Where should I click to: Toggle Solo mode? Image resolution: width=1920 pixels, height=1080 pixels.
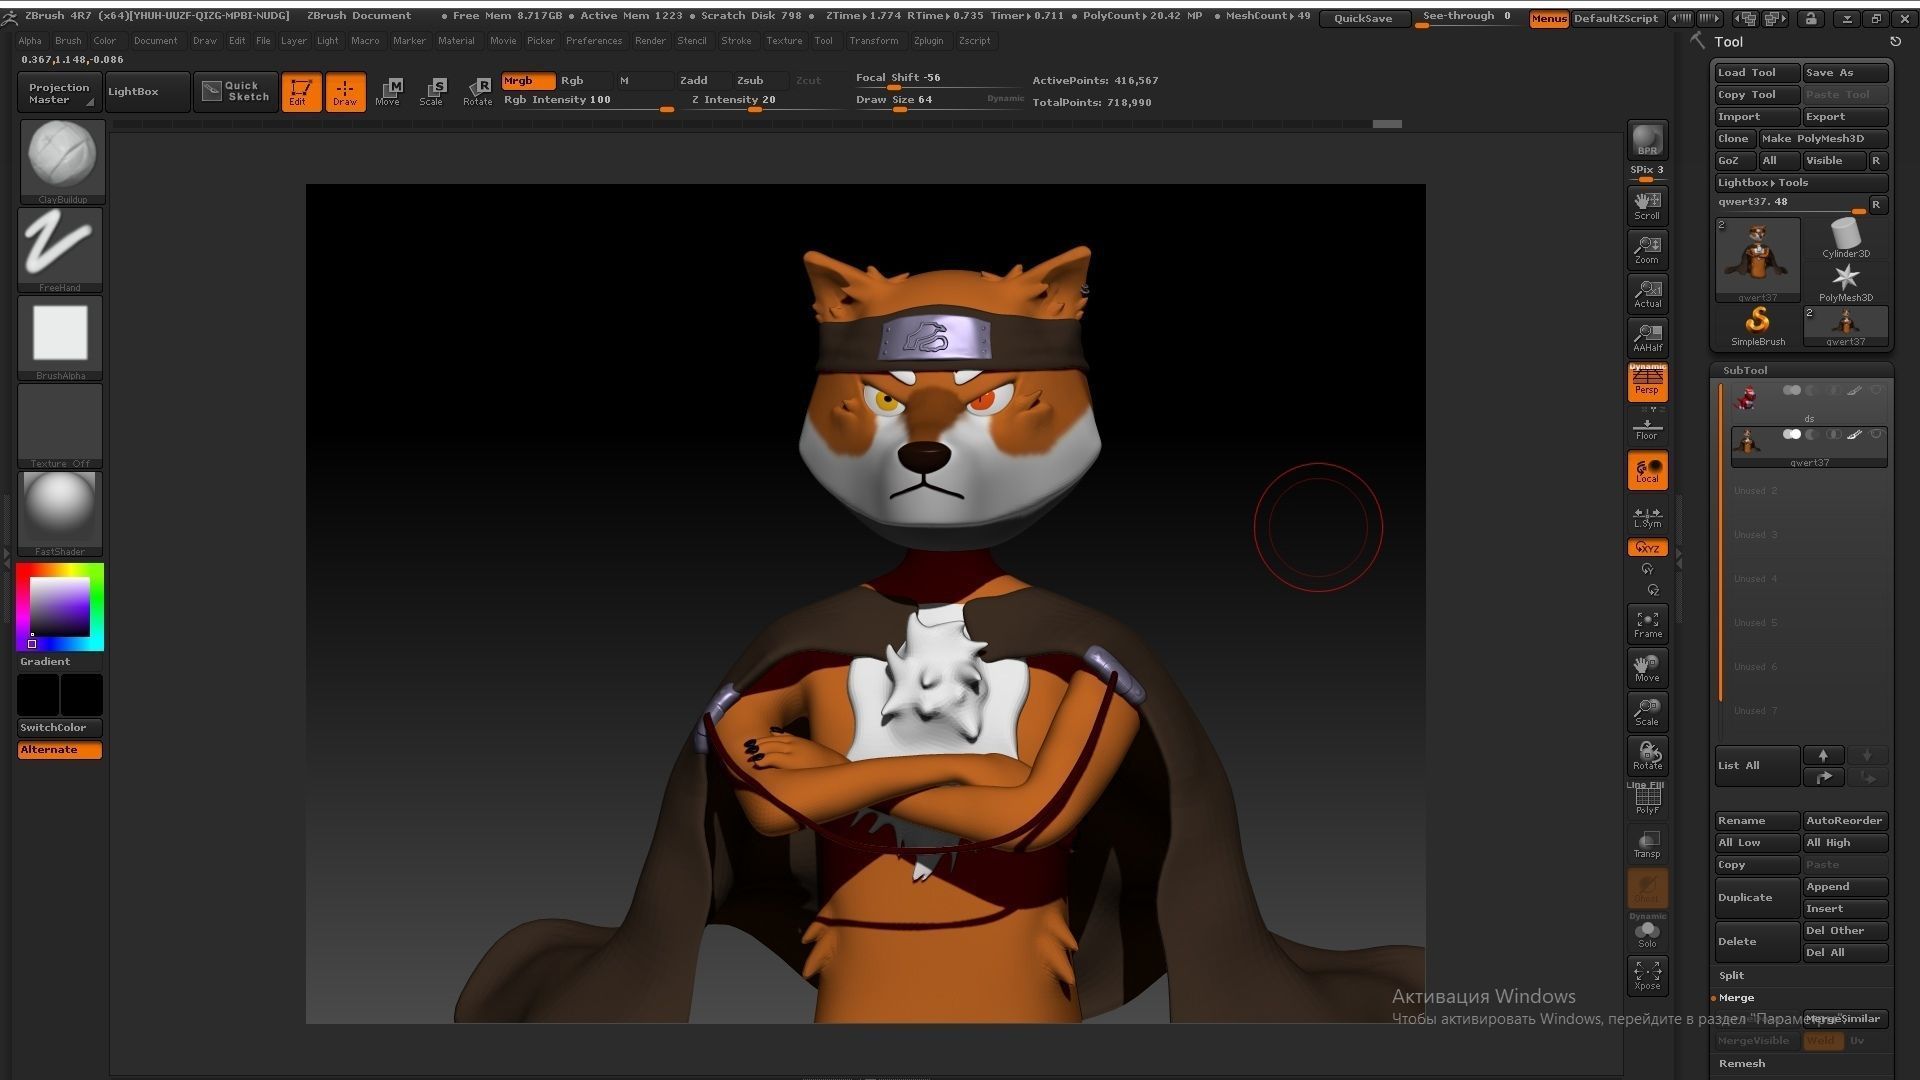(1647, 934)
